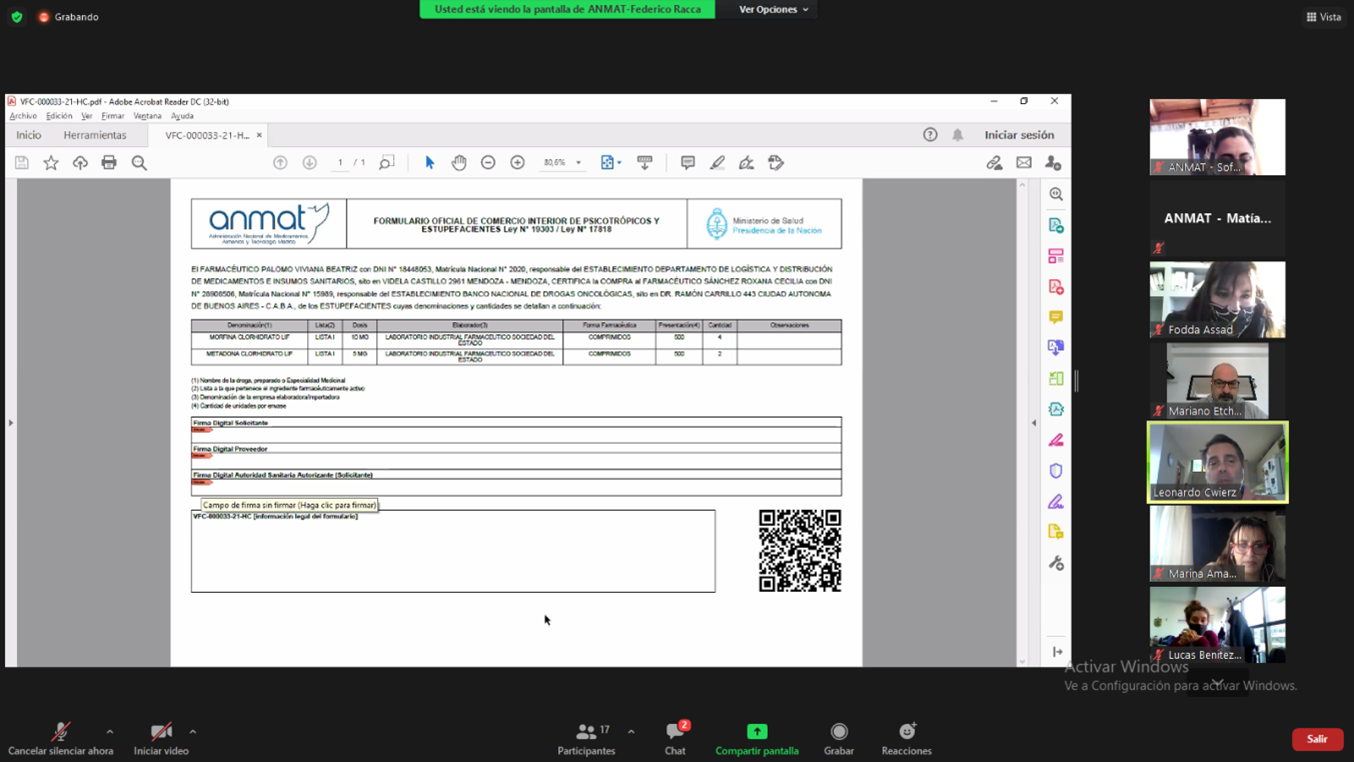Open the Acrobat help question mark
1354x762 pixels.
[930, 135]
